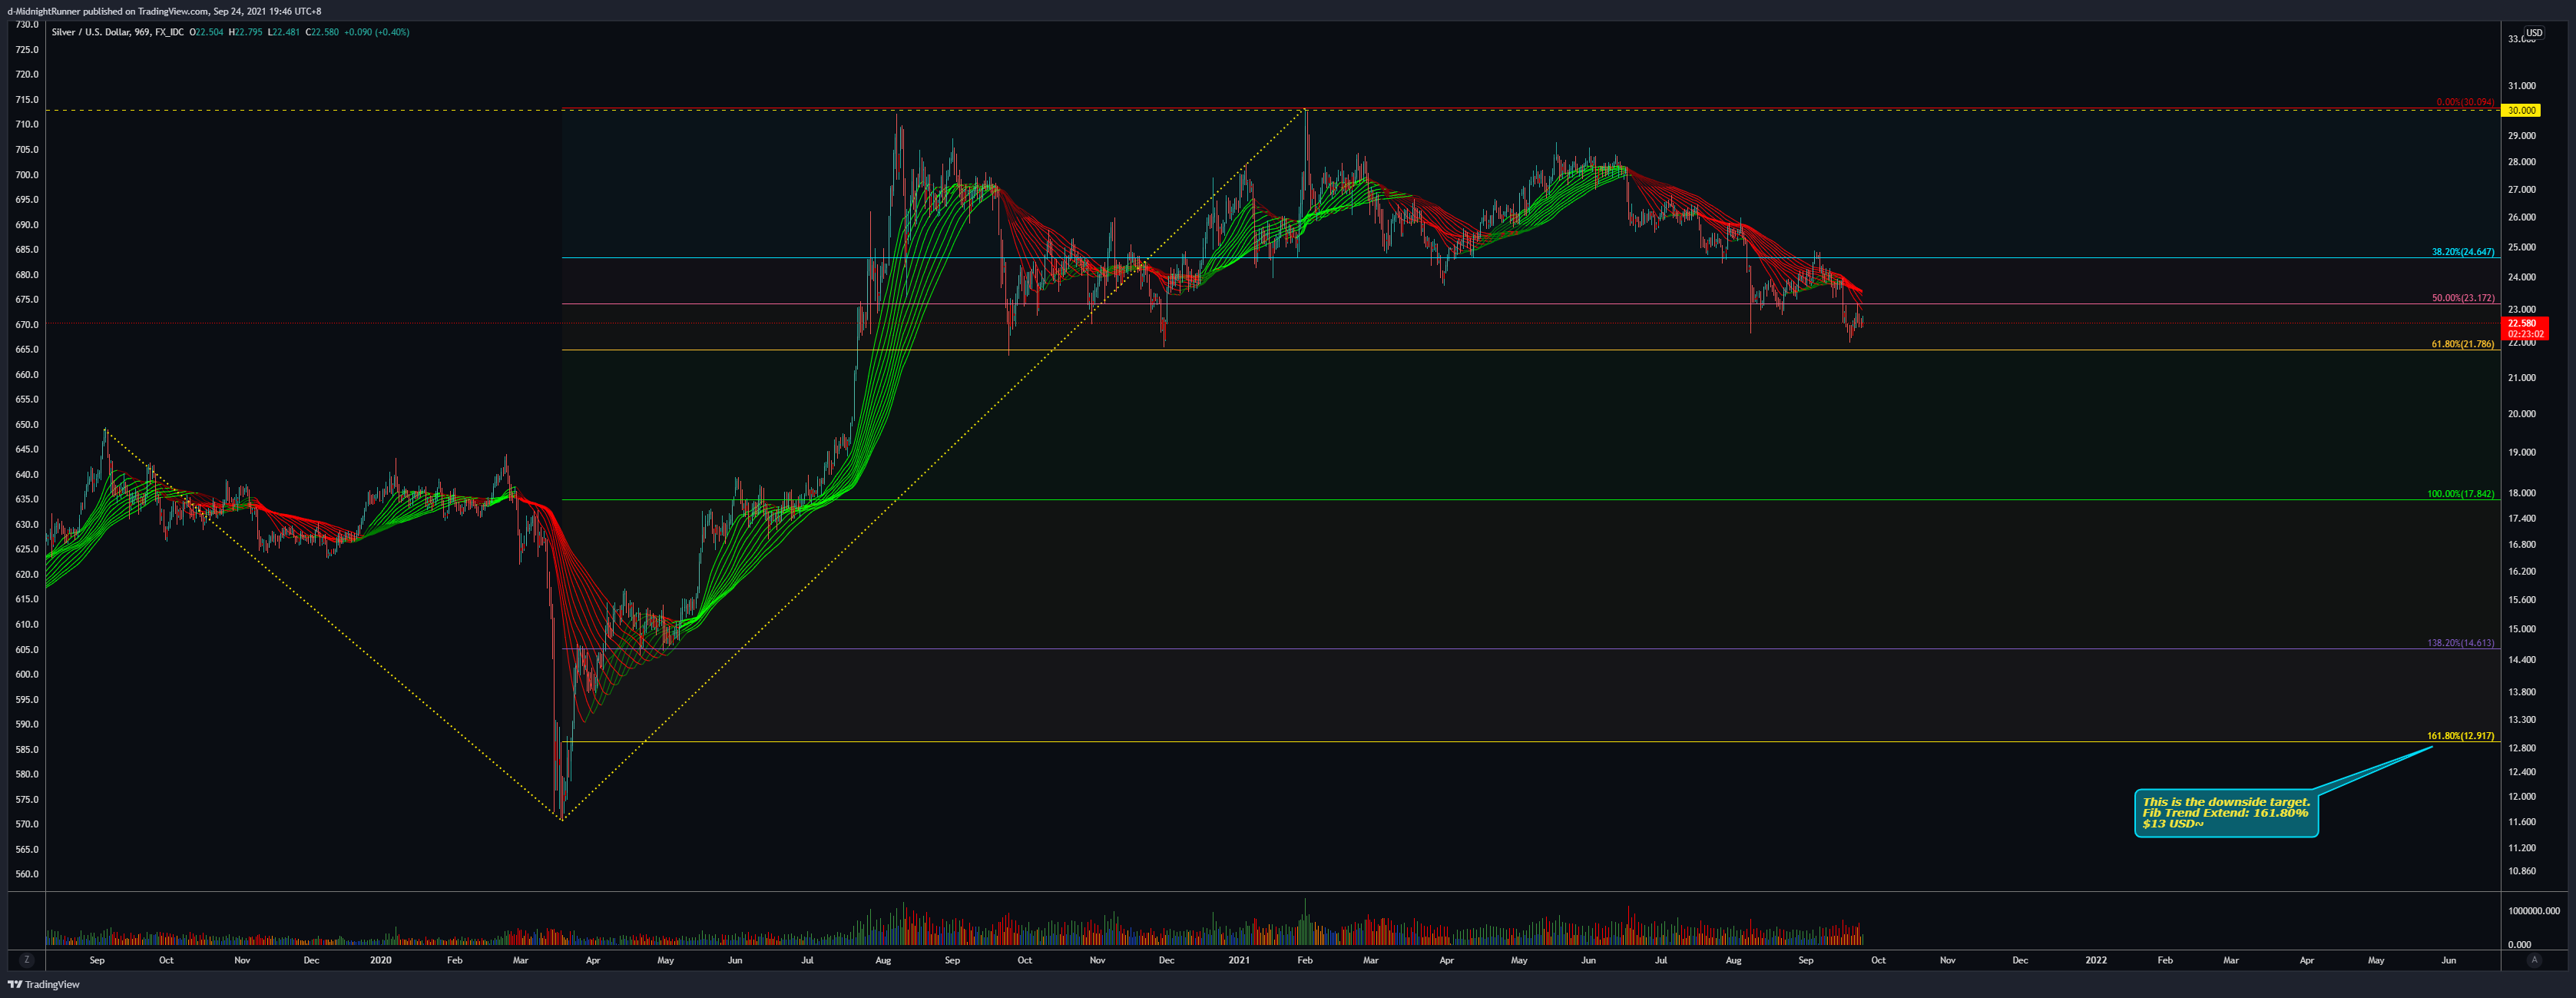Click the +0.090 (+0.40%) change value
Viewport: 2576px width, 998px height.
377,32
